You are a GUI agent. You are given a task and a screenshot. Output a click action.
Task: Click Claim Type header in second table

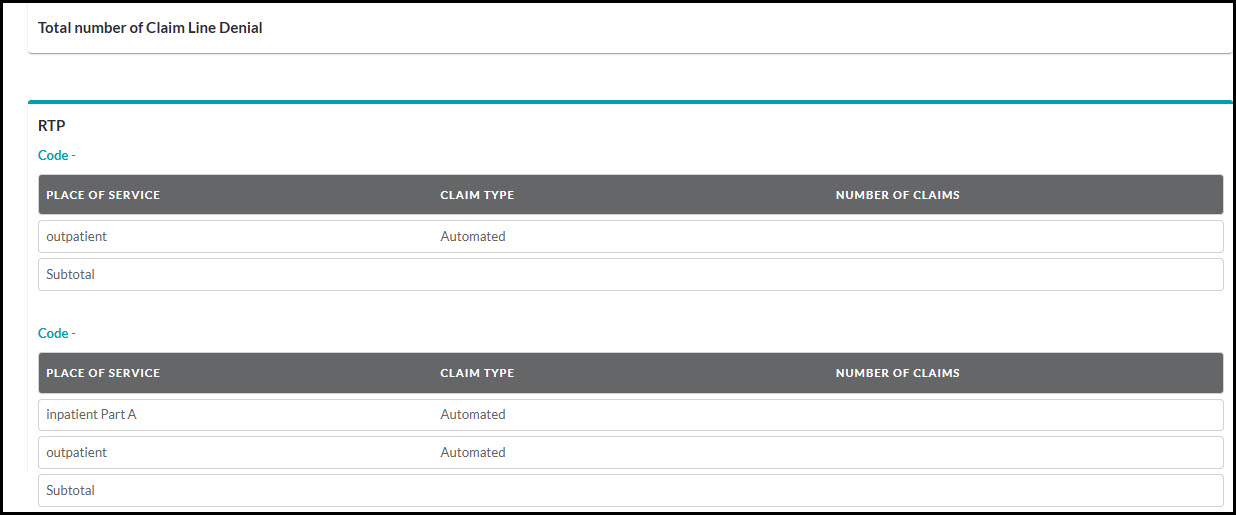(x=477, y=373)
